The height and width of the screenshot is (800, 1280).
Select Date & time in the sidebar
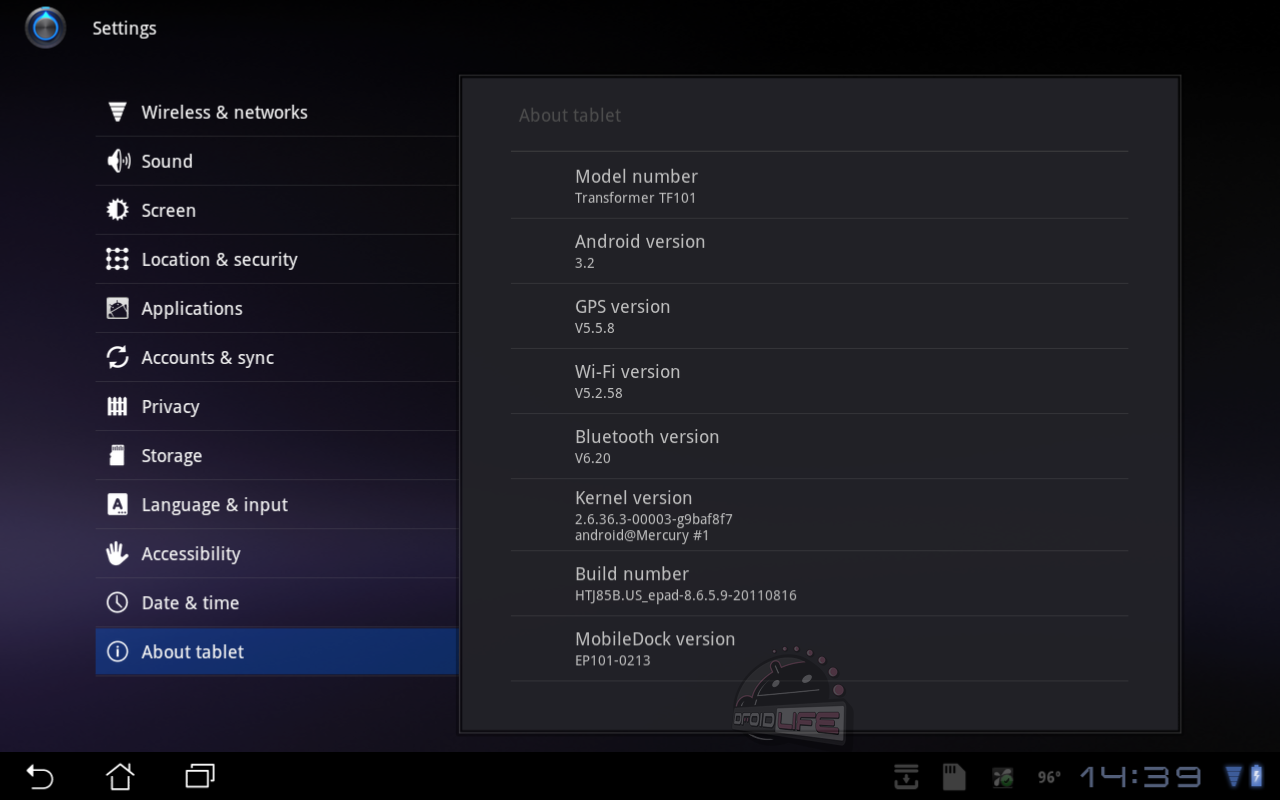[x=277, y=603]
